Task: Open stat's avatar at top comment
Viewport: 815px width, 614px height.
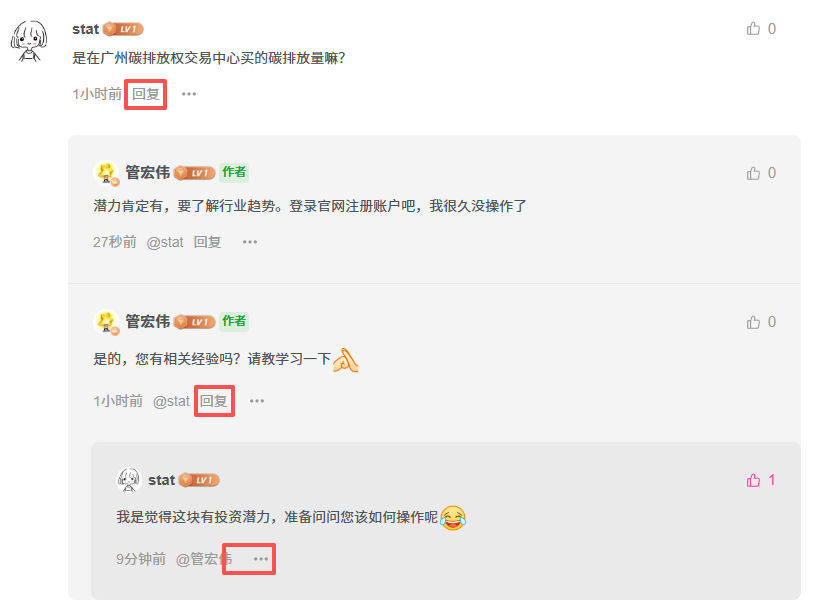Action: (x=29, y=41)
